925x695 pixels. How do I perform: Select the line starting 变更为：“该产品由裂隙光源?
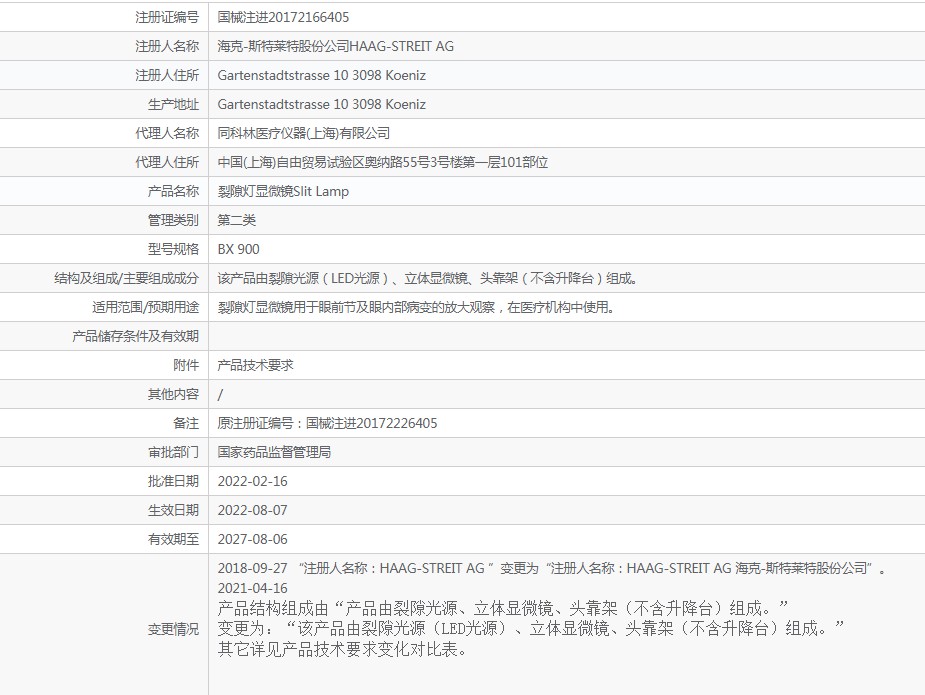point(531,628)
